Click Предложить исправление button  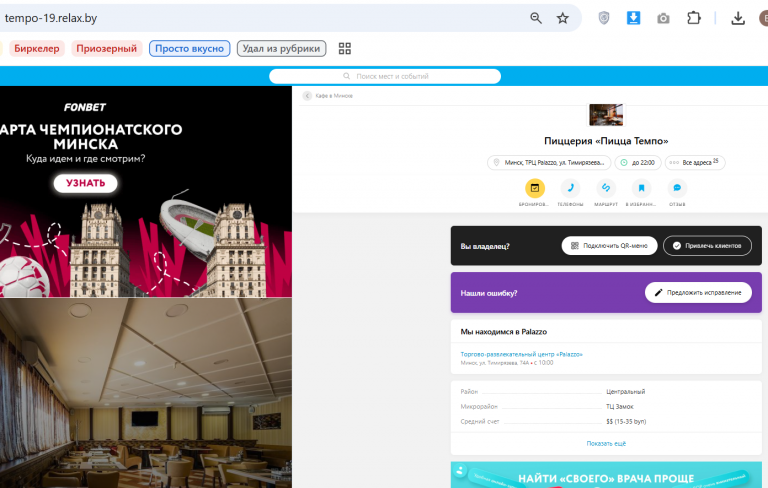click(x=698, y=293)
